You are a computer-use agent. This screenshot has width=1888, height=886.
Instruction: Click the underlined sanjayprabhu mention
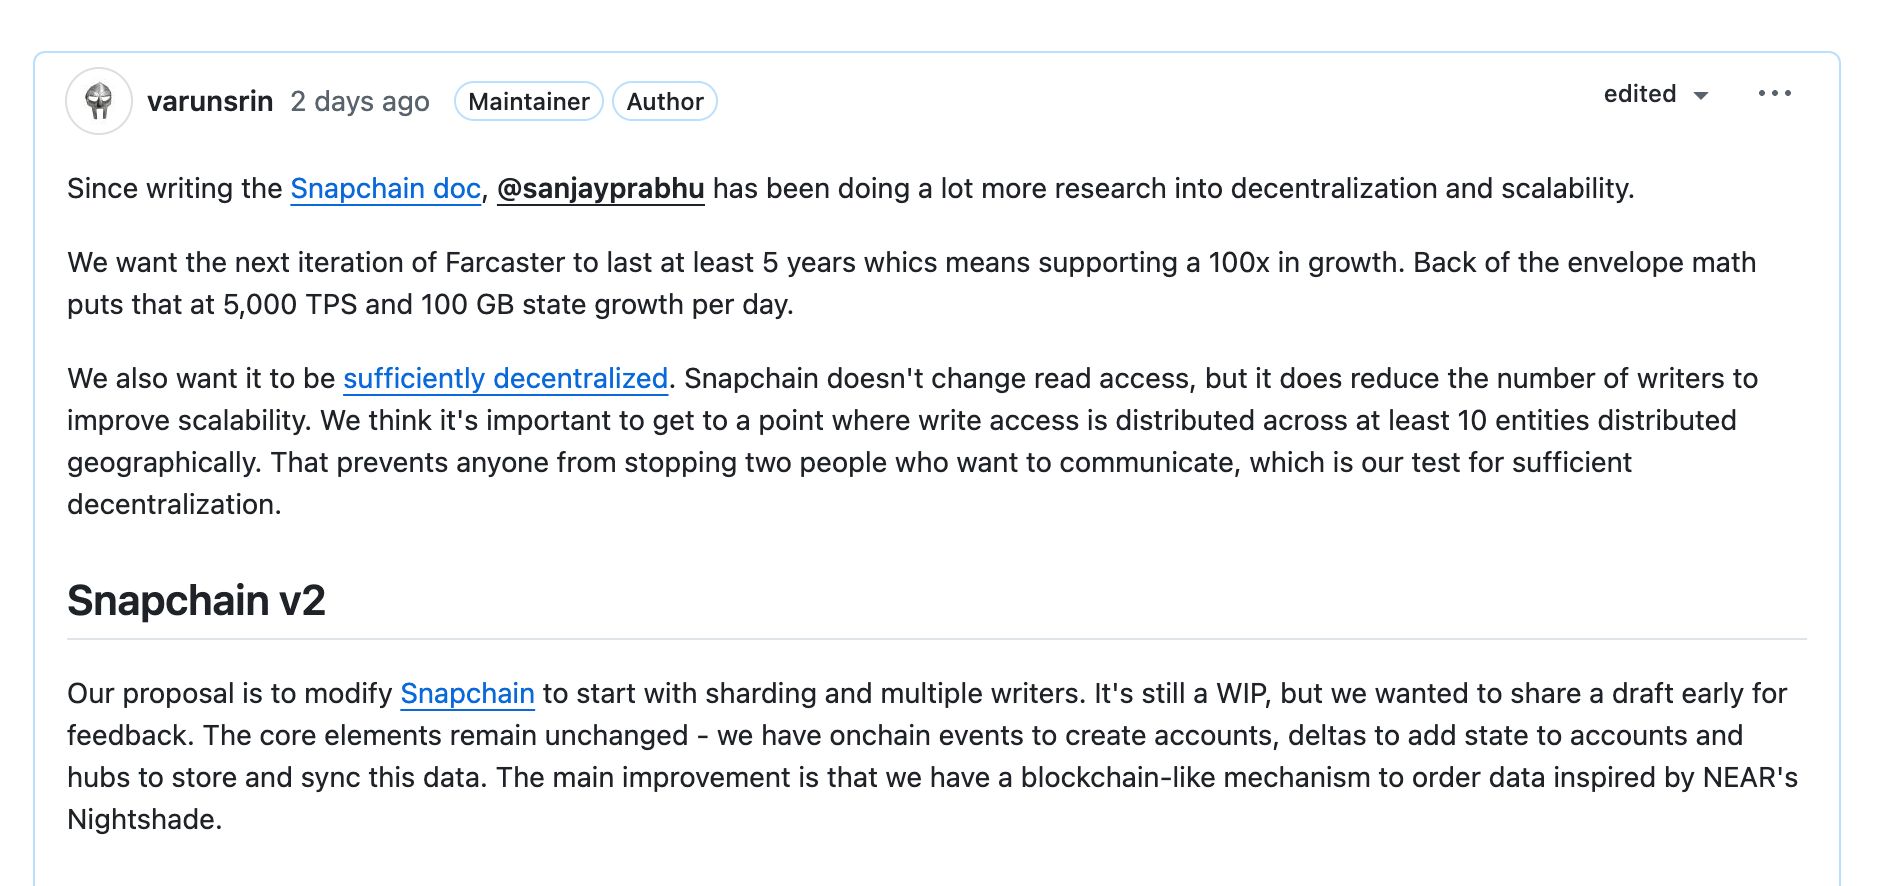coord(601,188)
